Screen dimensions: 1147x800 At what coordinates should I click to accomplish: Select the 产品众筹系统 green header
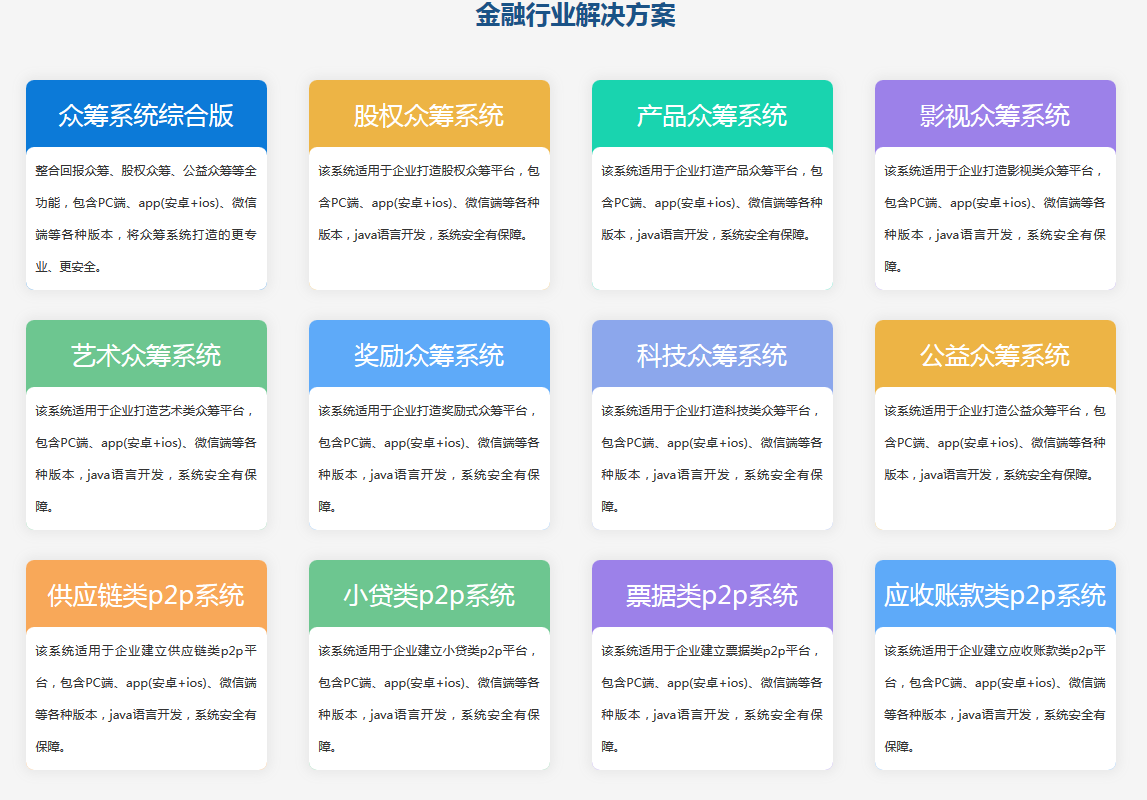[712, 115]
